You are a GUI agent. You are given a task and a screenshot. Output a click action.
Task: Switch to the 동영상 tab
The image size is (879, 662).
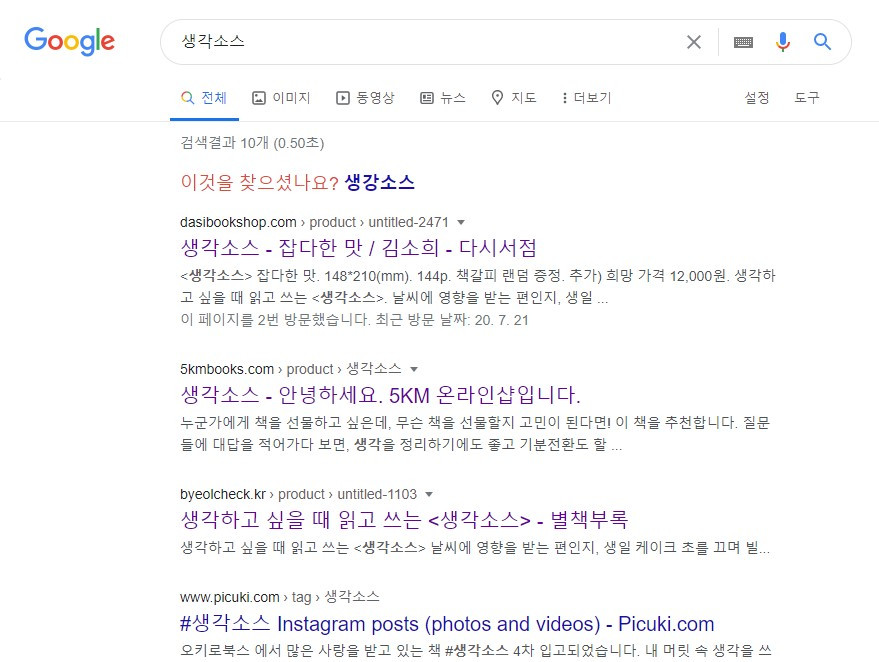point(366,98)
